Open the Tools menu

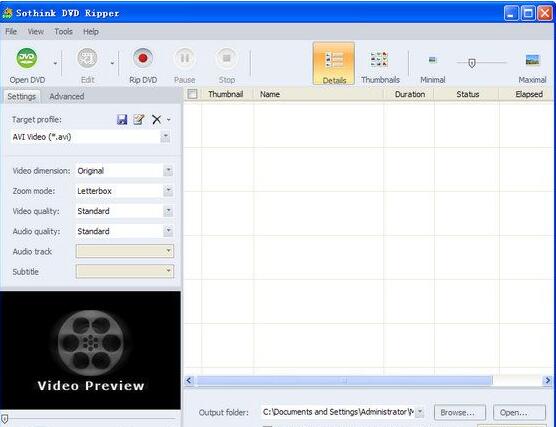(x=63, y=32)
